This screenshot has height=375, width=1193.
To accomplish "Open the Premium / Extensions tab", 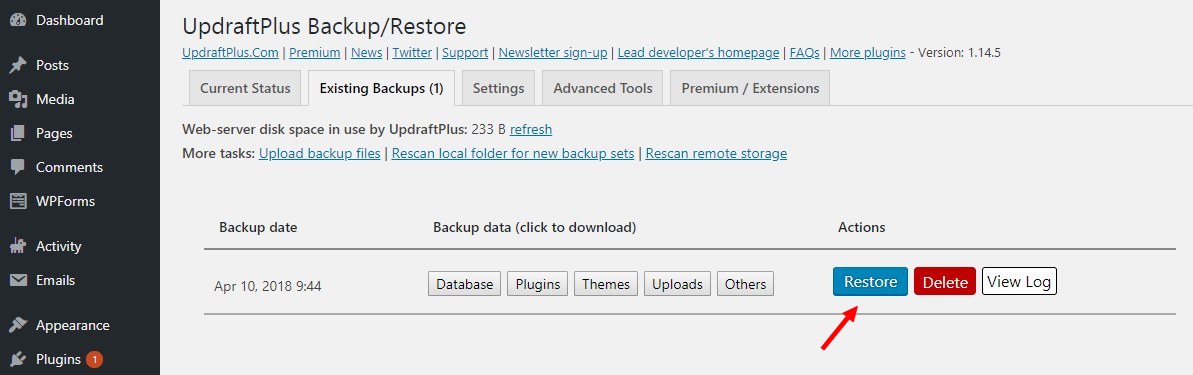I will pos(750,88).
